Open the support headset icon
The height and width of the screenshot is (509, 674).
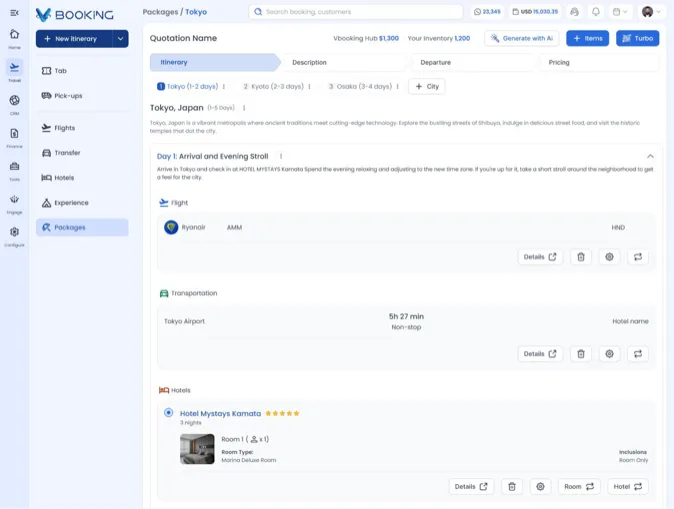(x=574, y=12)
